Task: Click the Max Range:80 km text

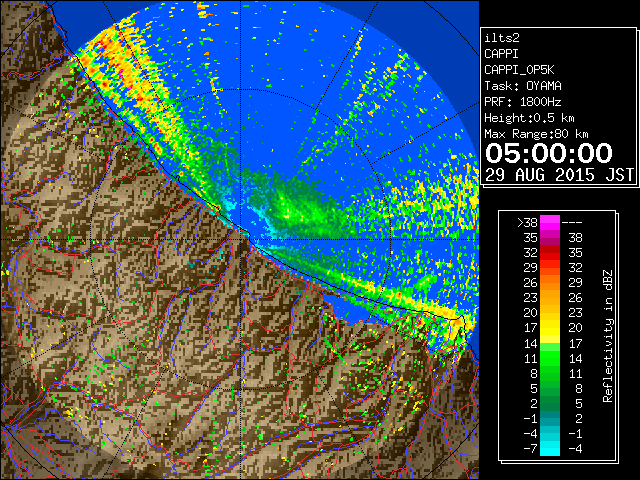Action: 536,134
